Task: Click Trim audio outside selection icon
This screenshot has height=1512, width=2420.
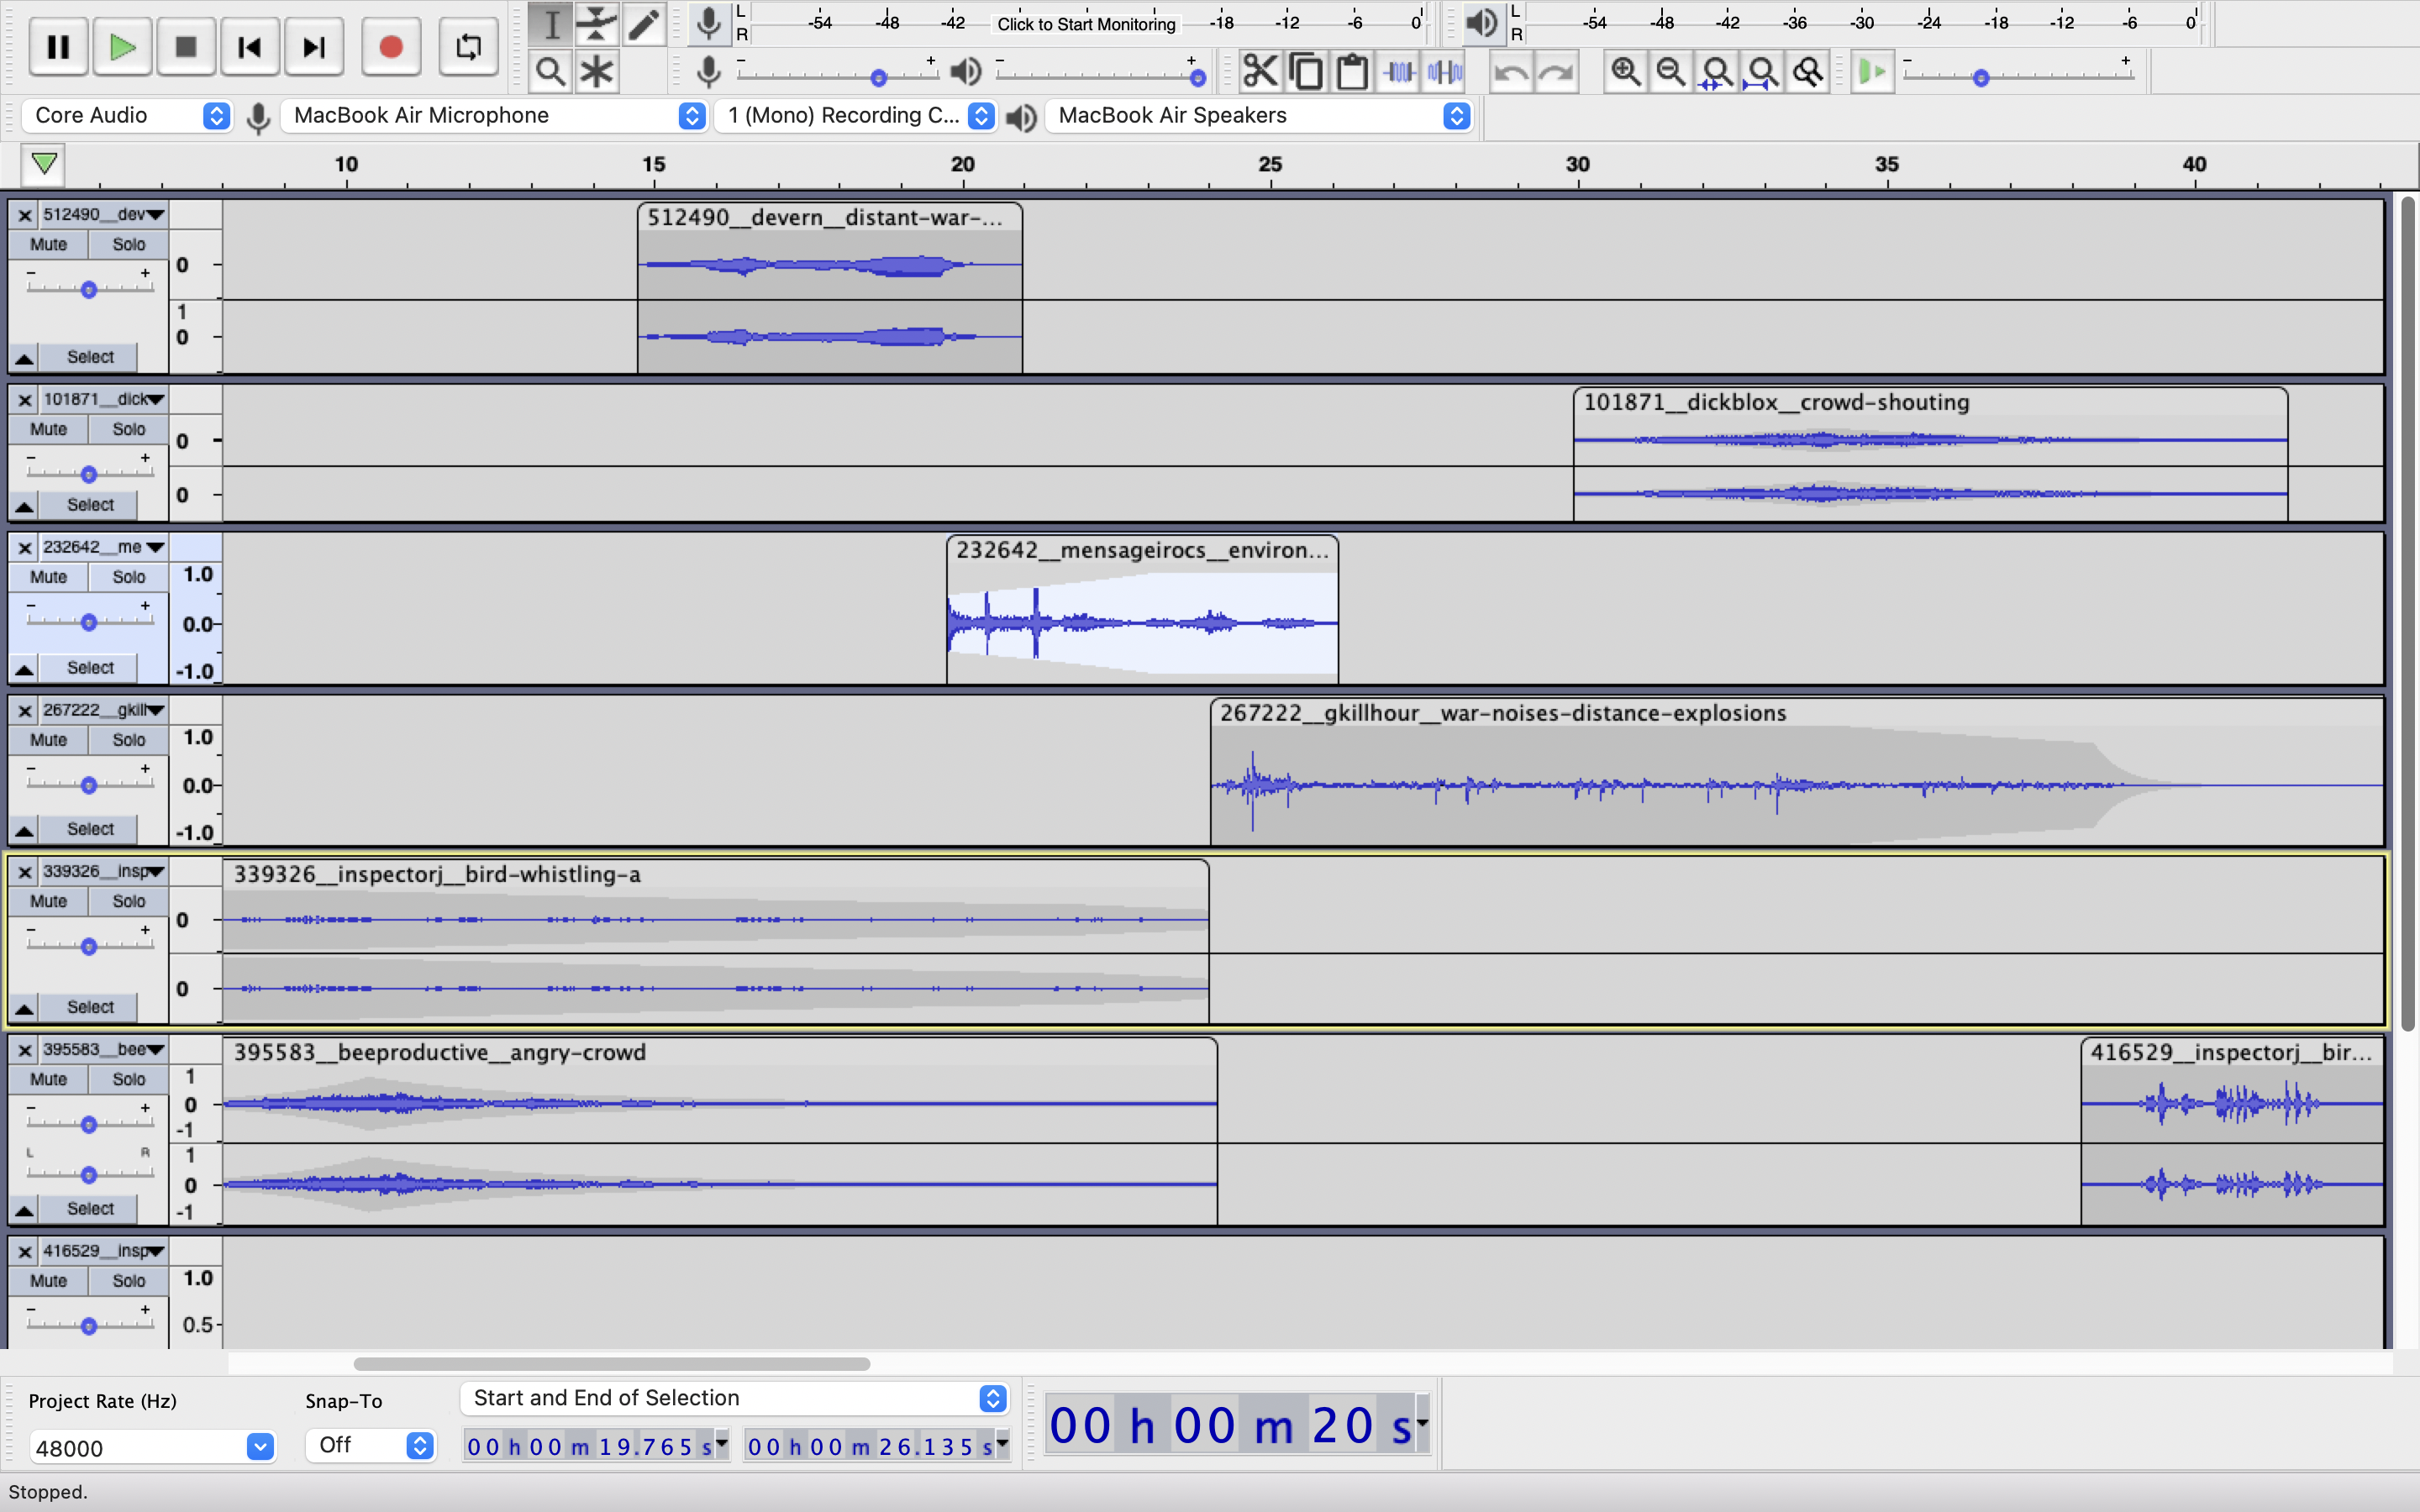Action: pos(1399,72)
